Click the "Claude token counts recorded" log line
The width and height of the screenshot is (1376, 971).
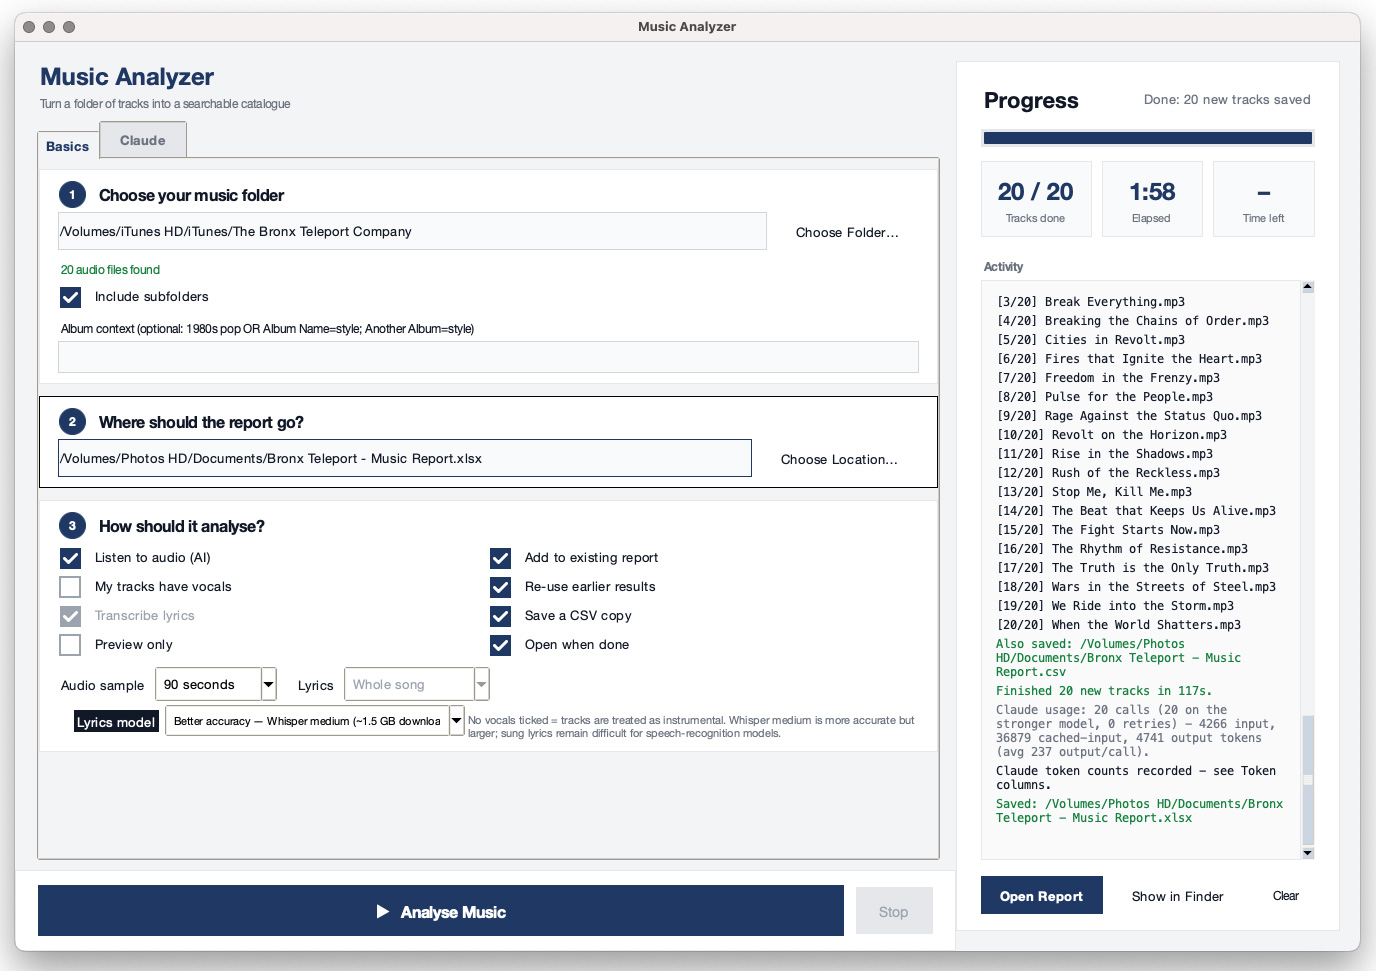click(x=1136, y=778)
